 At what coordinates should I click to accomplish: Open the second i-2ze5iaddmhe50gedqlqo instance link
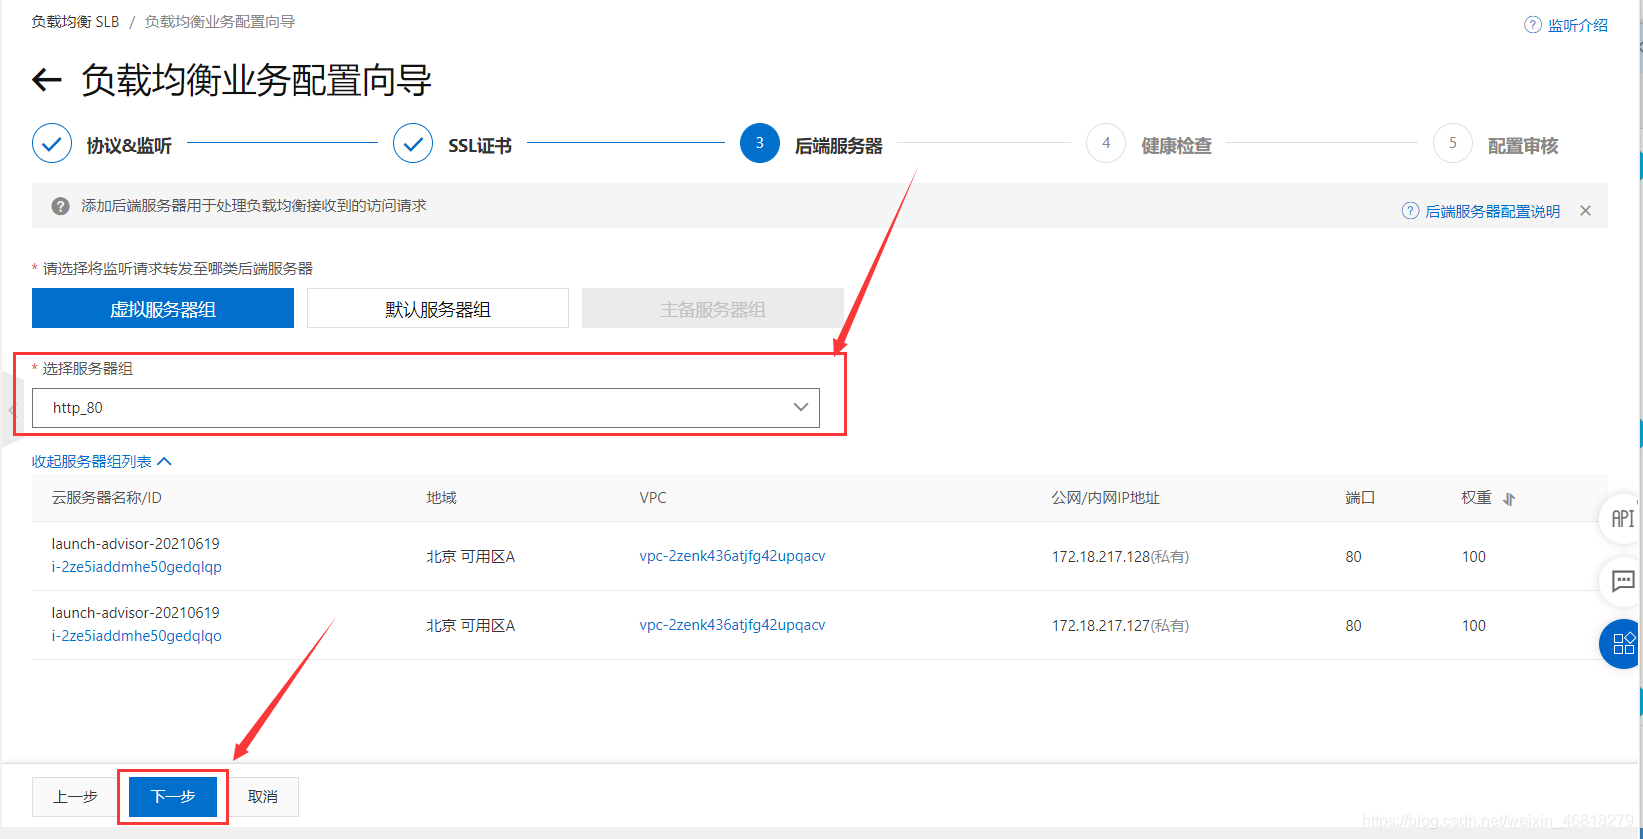pyautogui.click(x=137, y=636)
